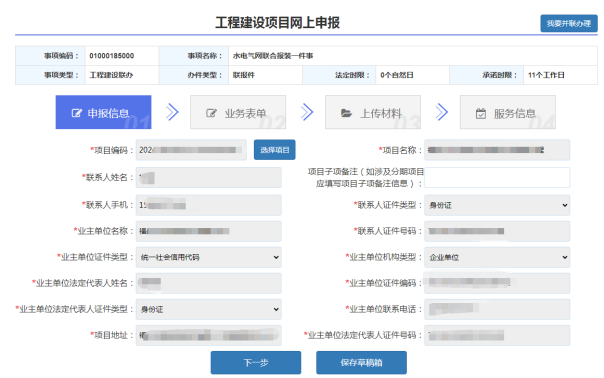The width and height of the screenshot is (604, 378).
Task: Click the 承诺时限 value 11个工作日
Action: click(546, 75)
